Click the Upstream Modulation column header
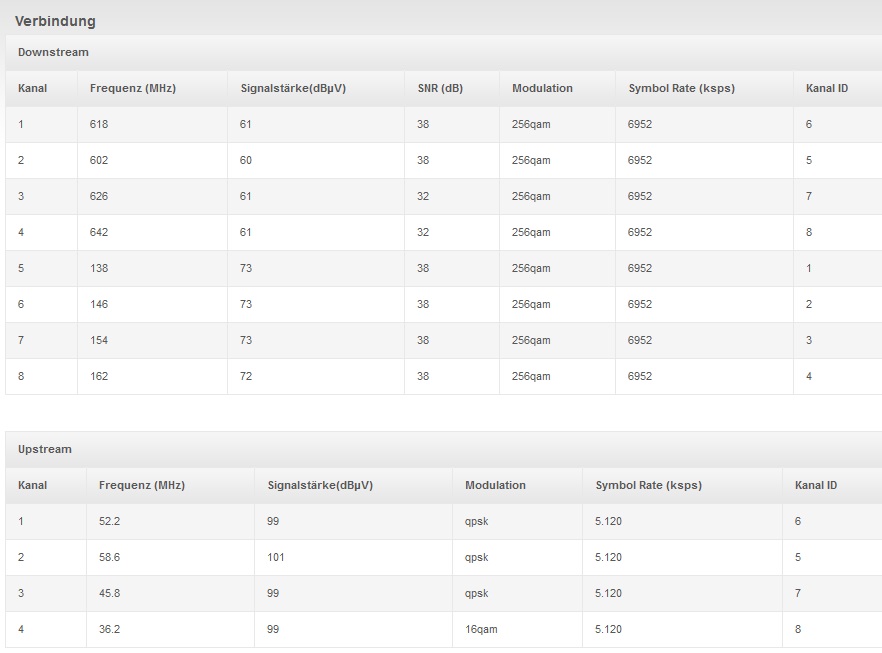Viewport: 882px width, 653px height. pyautogui.click(x=495, y=485)
